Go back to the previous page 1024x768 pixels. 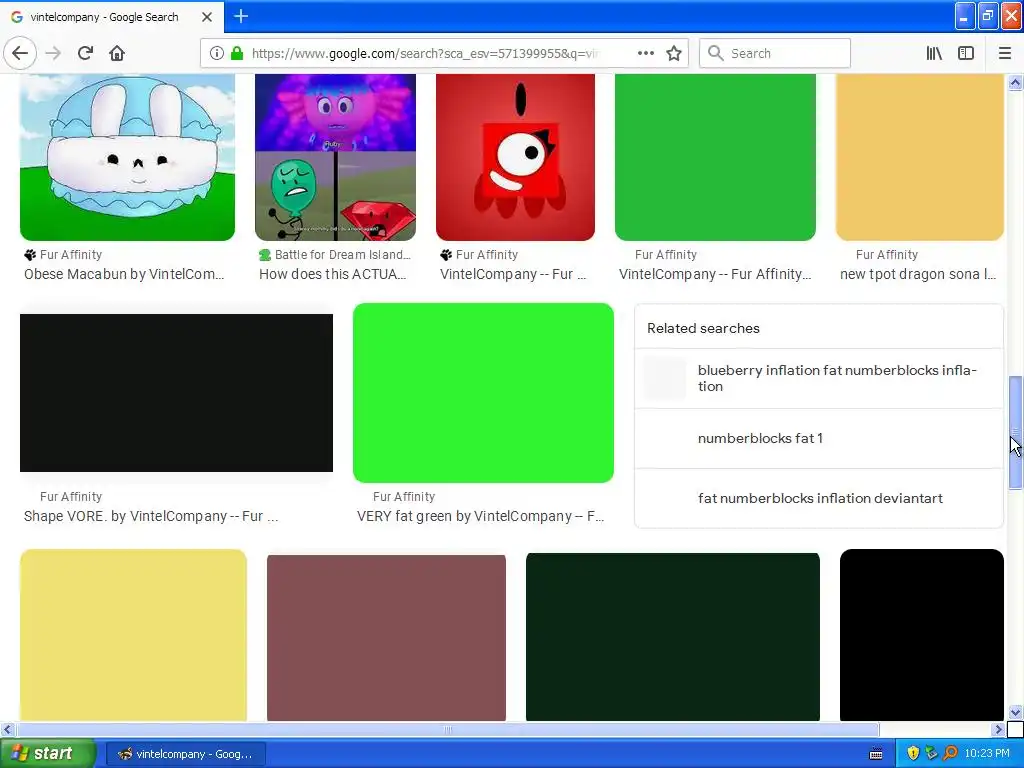20,53
